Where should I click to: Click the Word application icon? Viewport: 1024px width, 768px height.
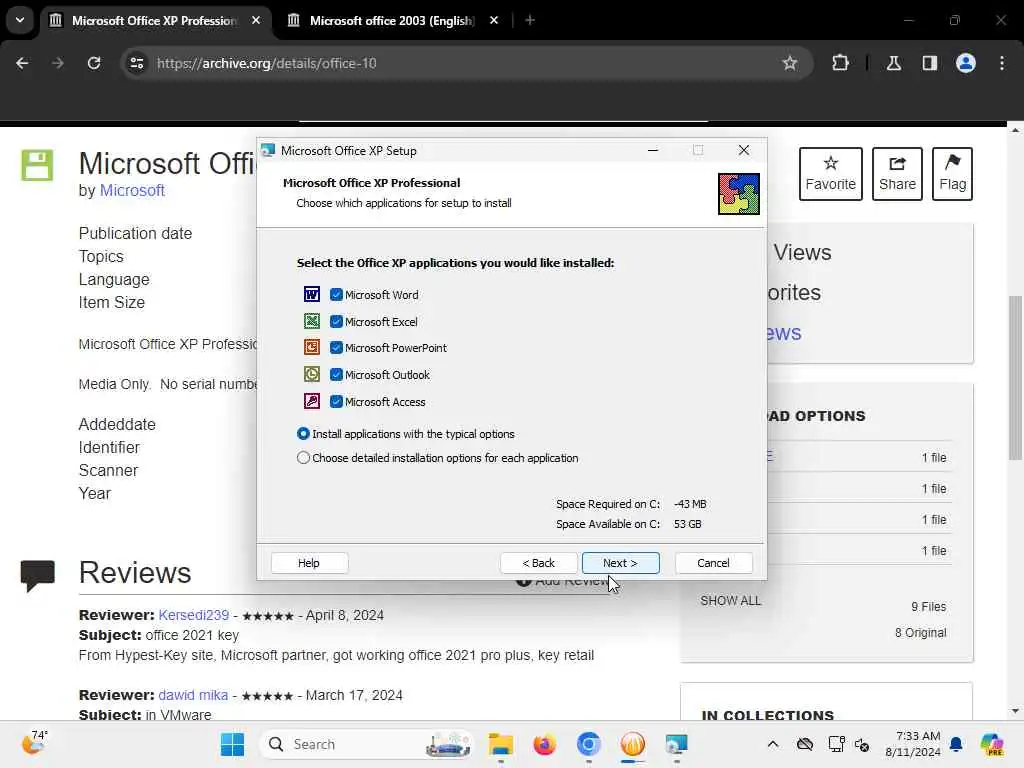pos(312,295)
